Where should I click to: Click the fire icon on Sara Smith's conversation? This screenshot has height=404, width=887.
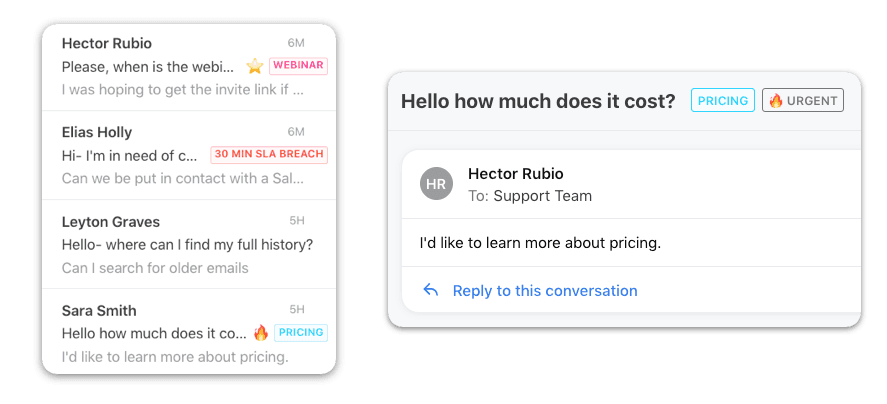[x=261, y=333]
